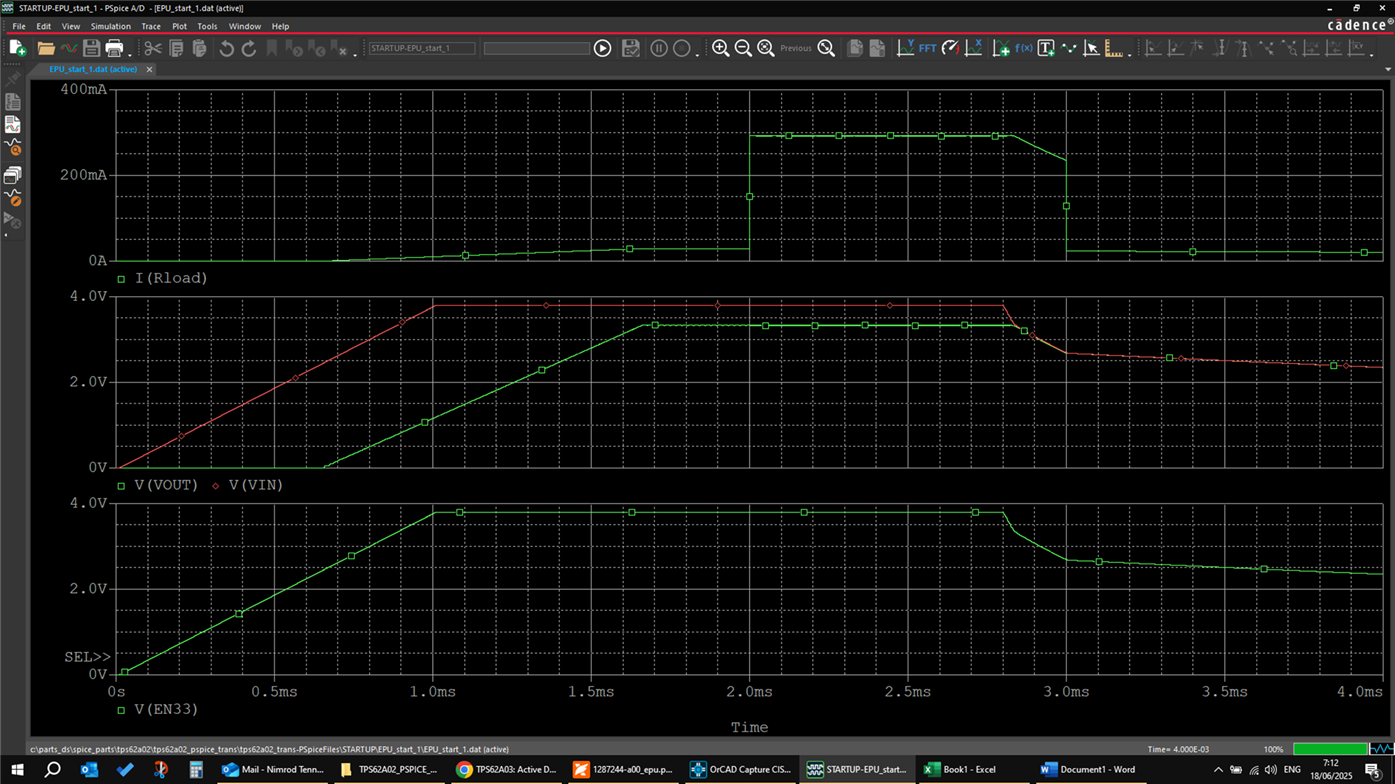Image resolution: width=1395 pixels, height=784 pixels.
Task: Open the Help menu
Action: 280,26
